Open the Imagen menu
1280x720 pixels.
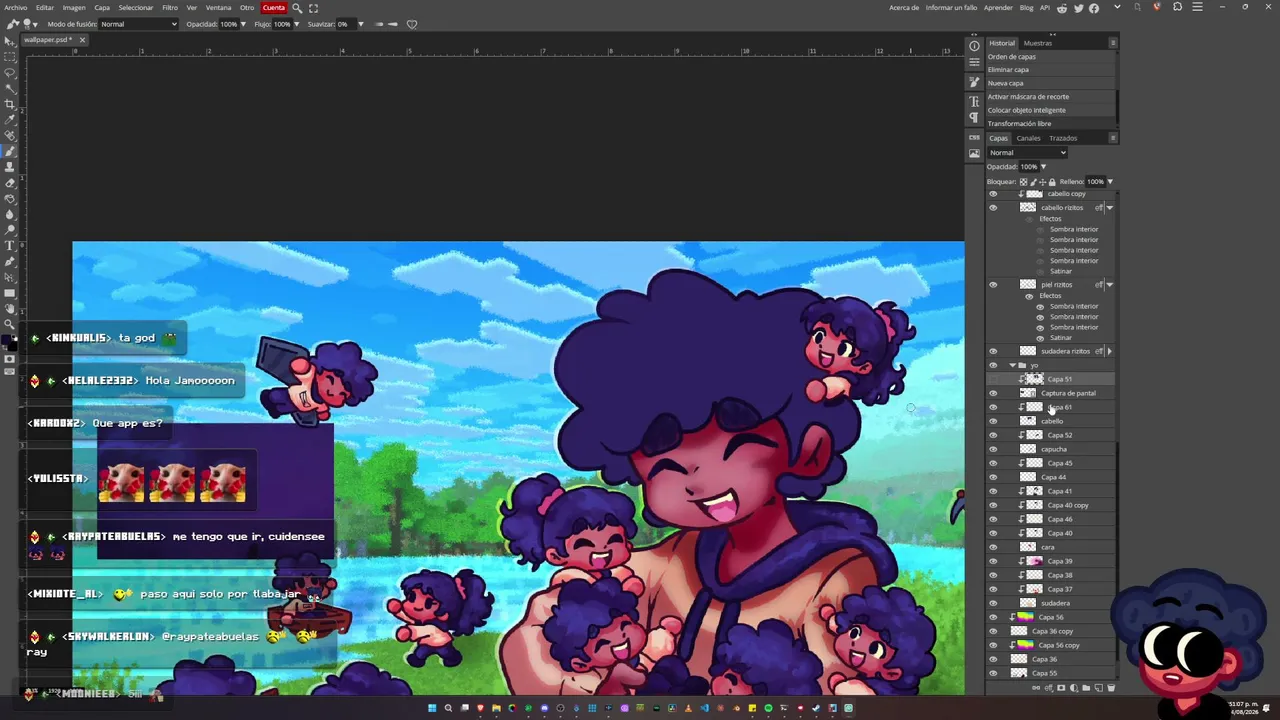tap(74, 8)
